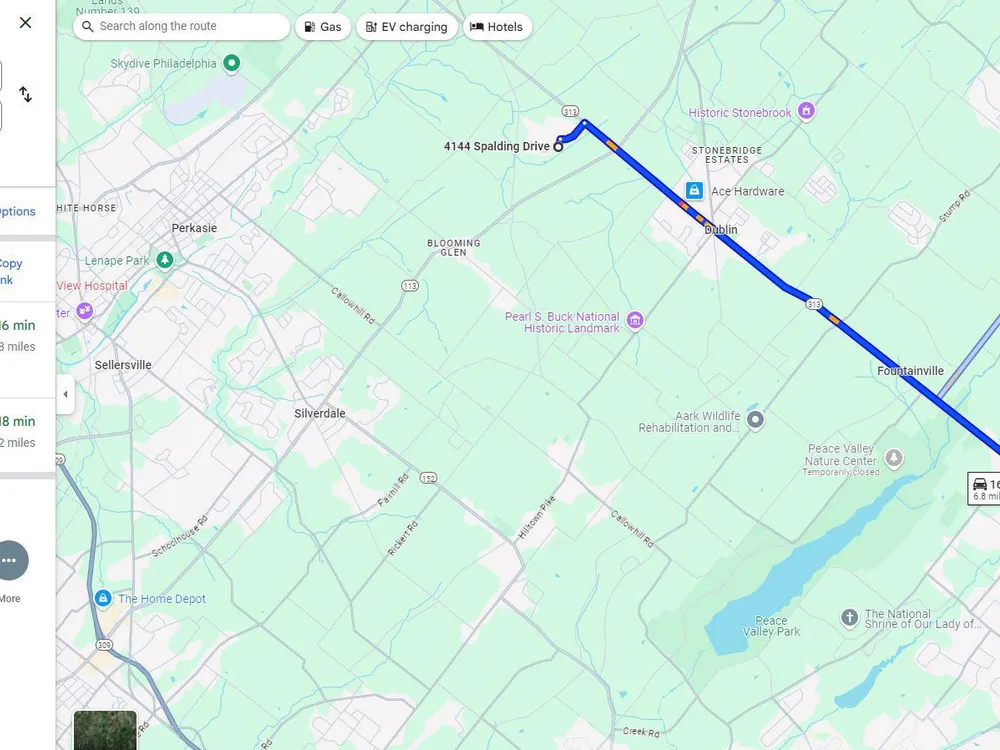Open the Ace Hardware shopping pin
The width and height of the screenshot is (1000, 750).
(695, 190)
